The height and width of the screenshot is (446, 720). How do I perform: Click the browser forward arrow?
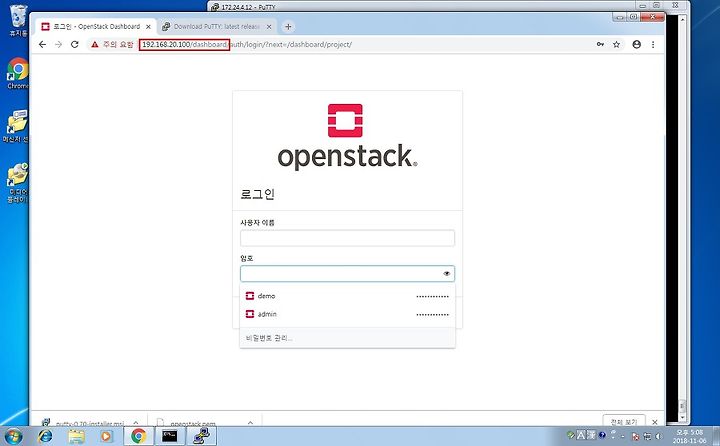tap(58, 45)
